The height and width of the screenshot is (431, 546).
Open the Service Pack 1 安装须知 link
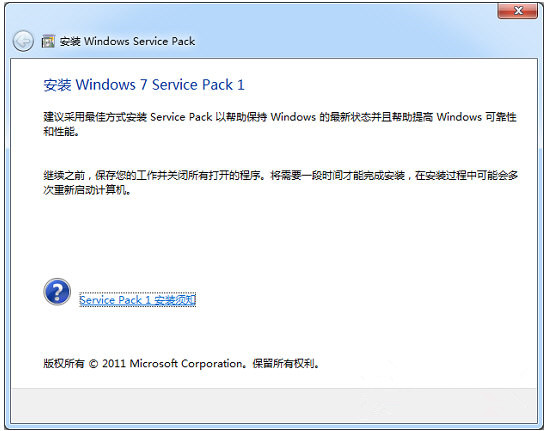click(x=138, y=300)
